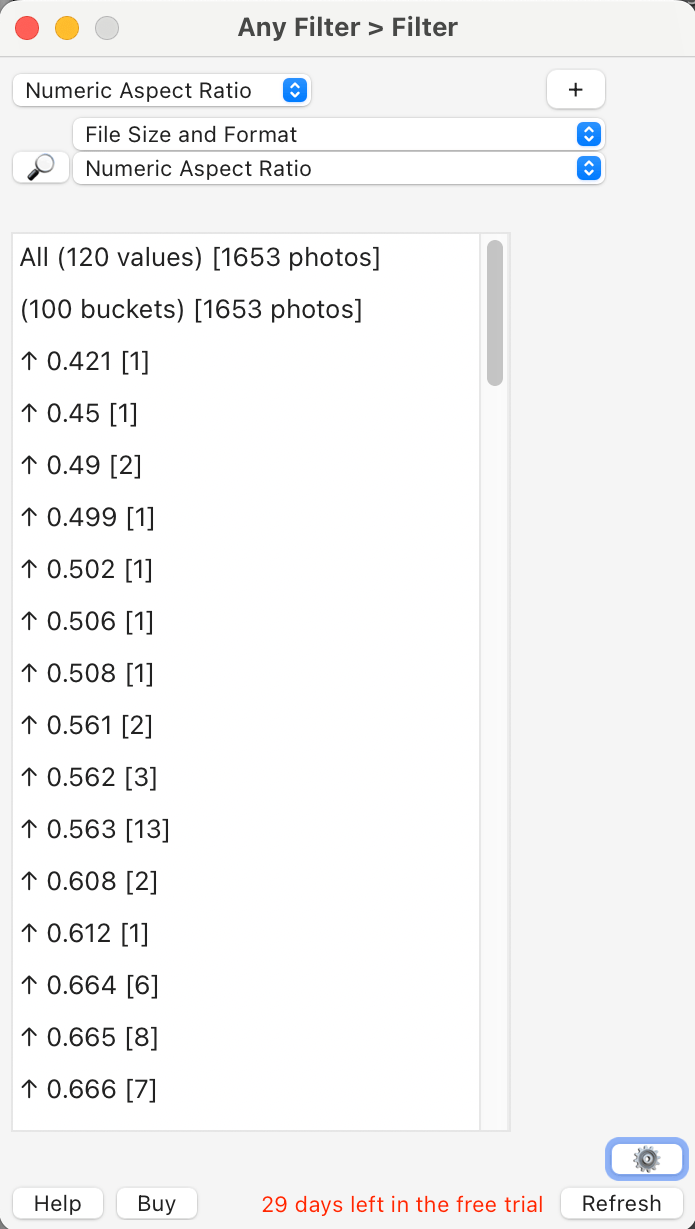This screenshot has height=1229, width=695.
Task: Select aspect ratio 0.665 near the list bottom
Action: click(88, 1037)
